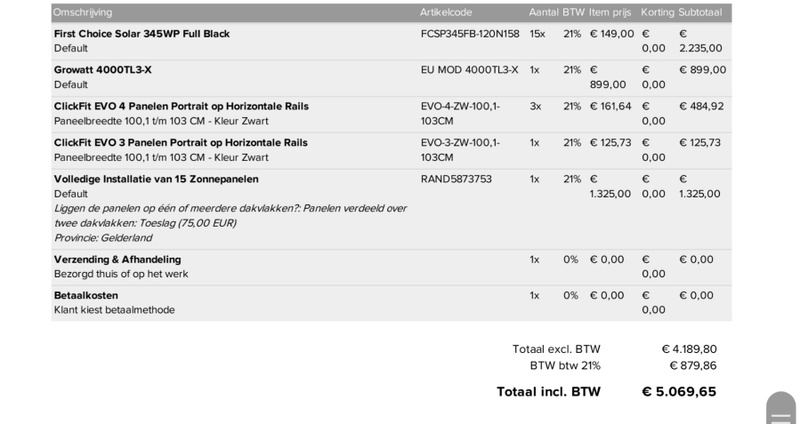Select the Growatt 4000TL3-X product name
Viewport: 800px width, 424px height.
(102, 71)
